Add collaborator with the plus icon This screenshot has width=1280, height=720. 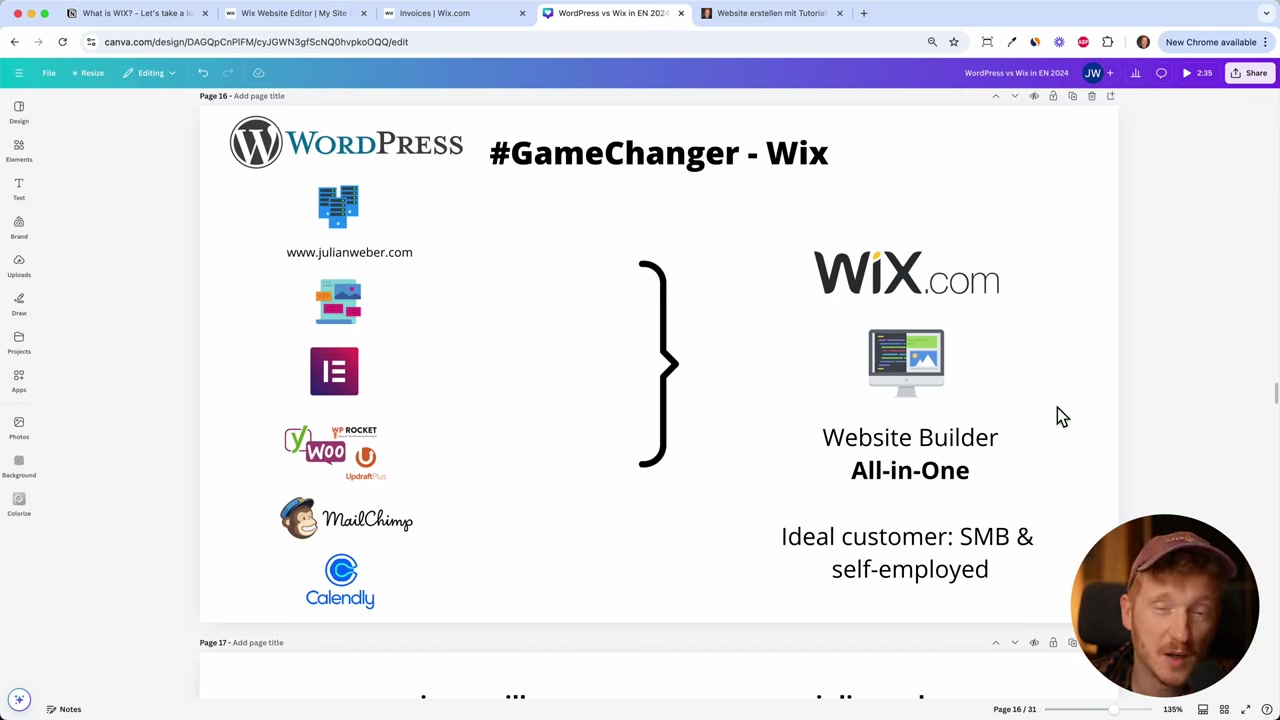pyautogui.click(x=1110, y=73)
